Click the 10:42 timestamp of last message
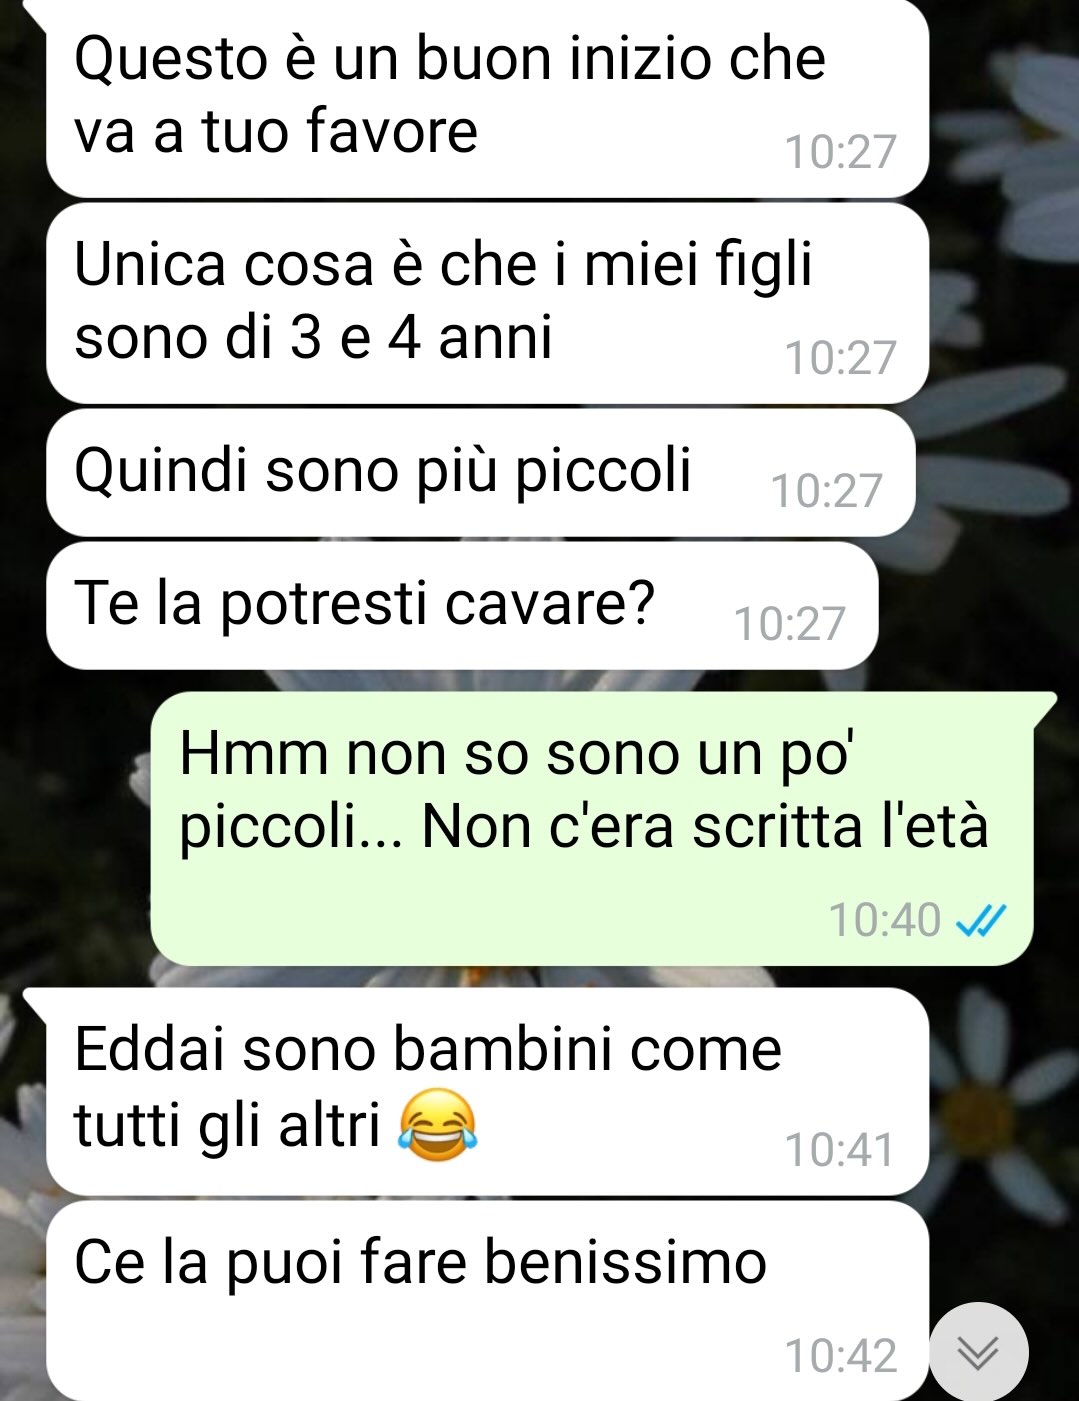The width and height of the screenshot is (1079, 1401). pos(840,1356)
